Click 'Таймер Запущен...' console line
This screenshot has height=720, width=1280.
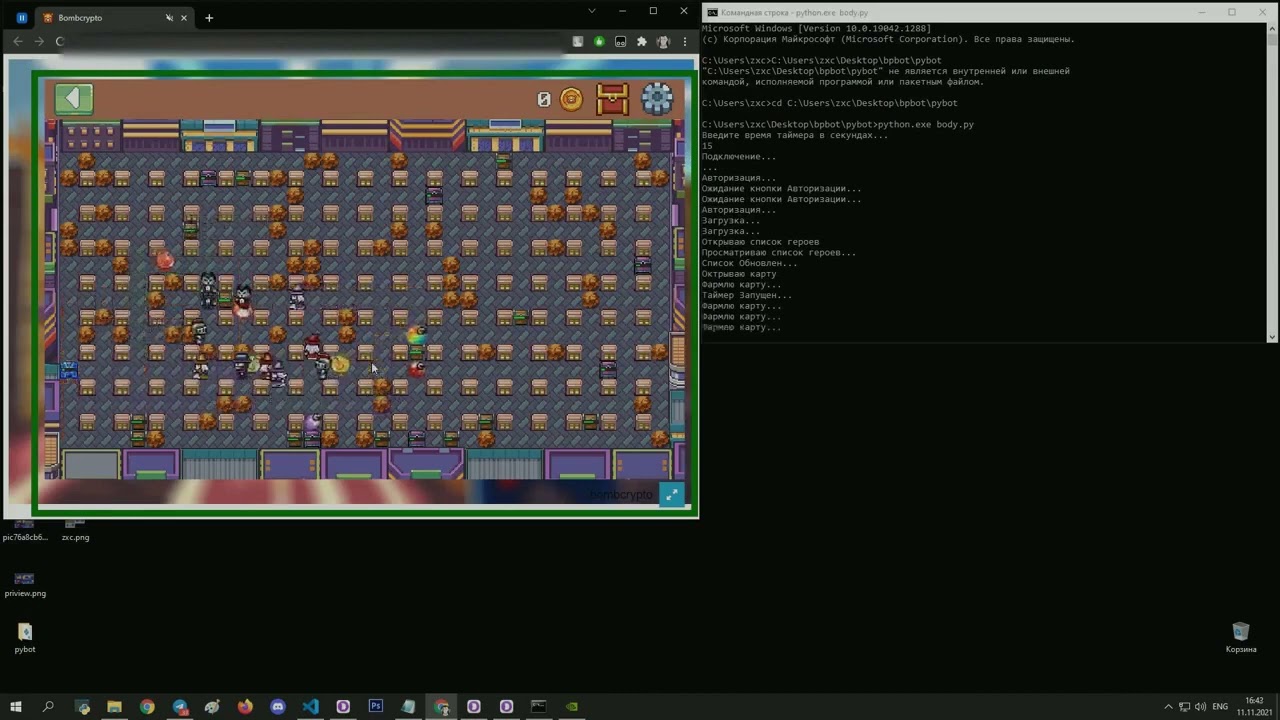coord(747,295)
